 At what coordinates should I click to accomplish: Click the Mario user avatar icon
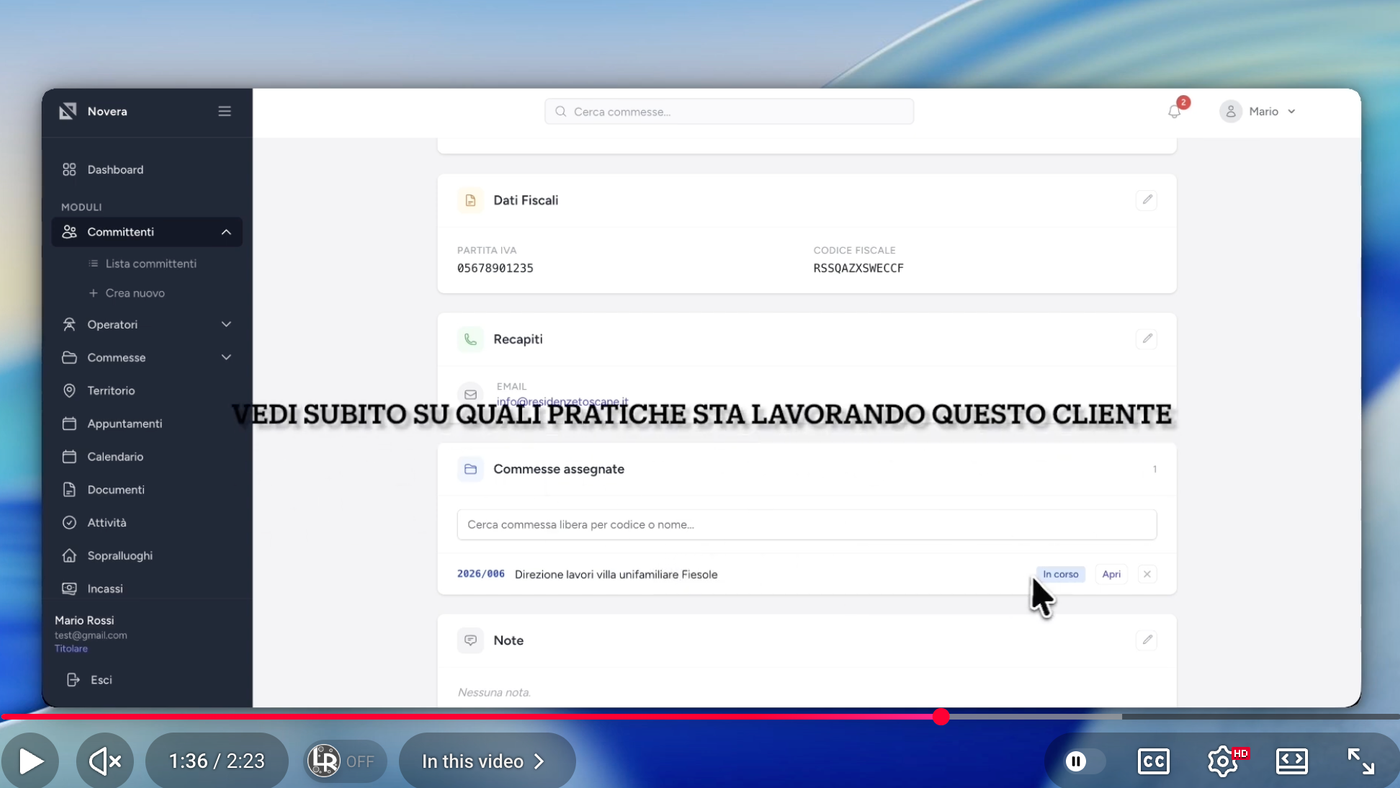pos(1231,111)
